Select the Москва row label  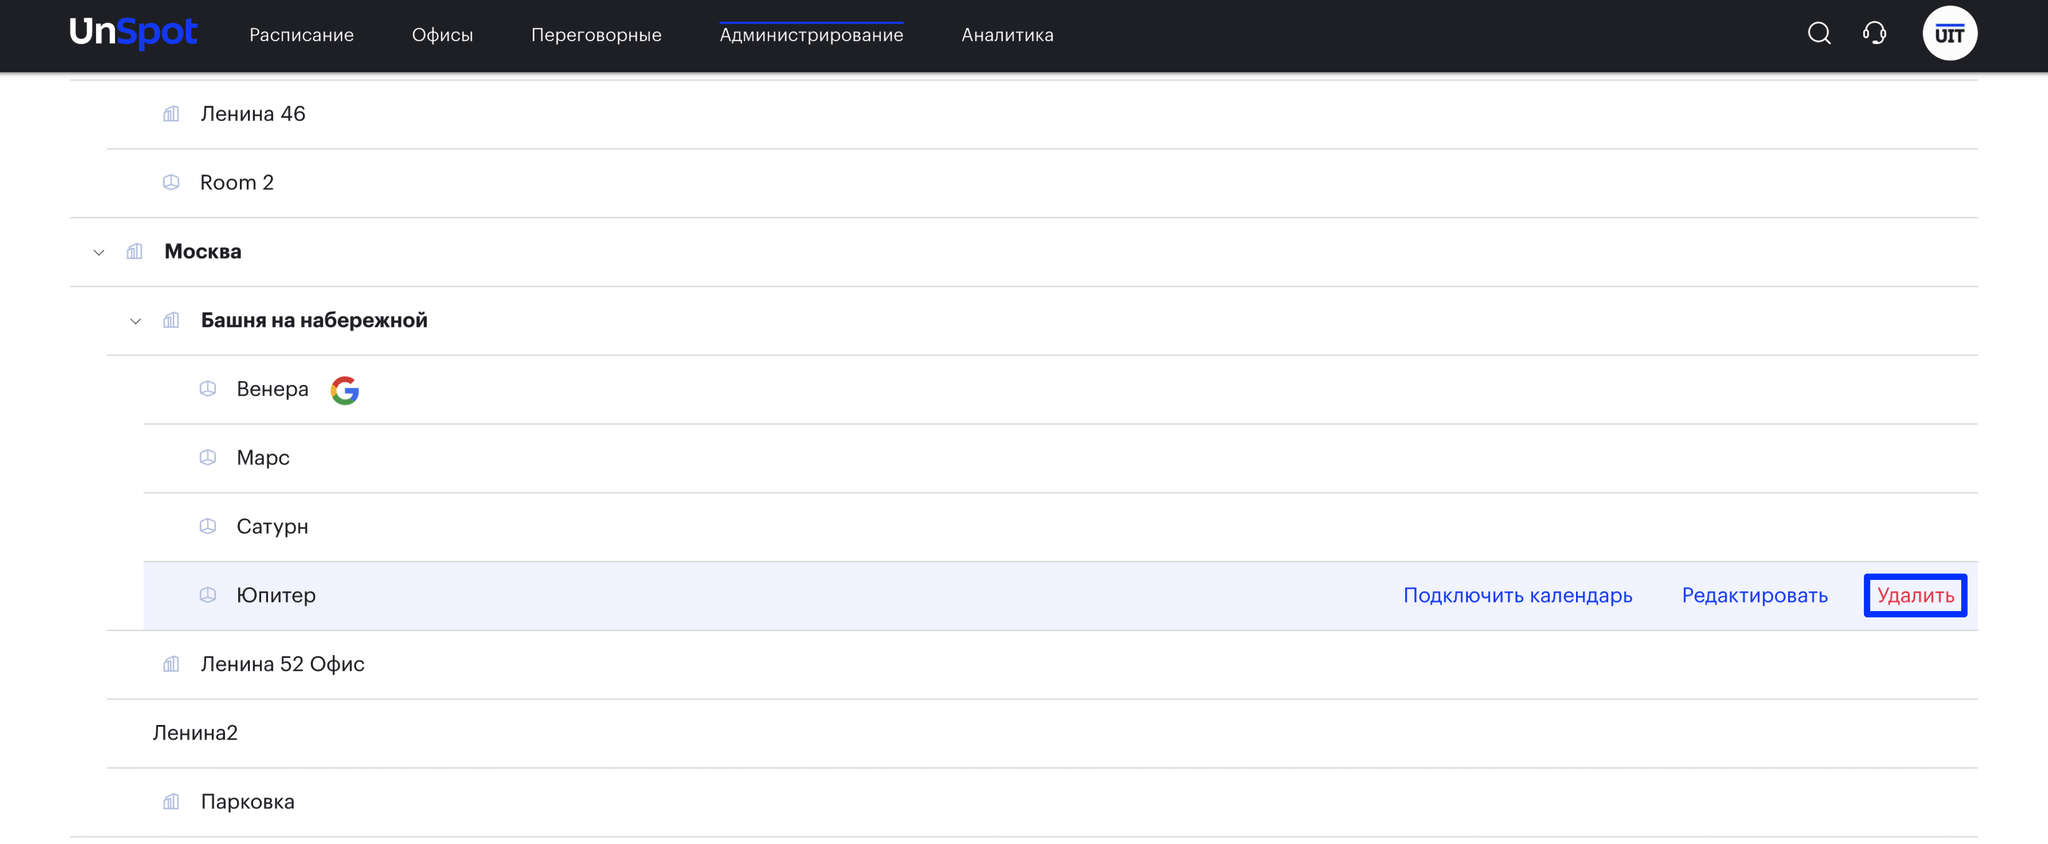coord(203,252)
